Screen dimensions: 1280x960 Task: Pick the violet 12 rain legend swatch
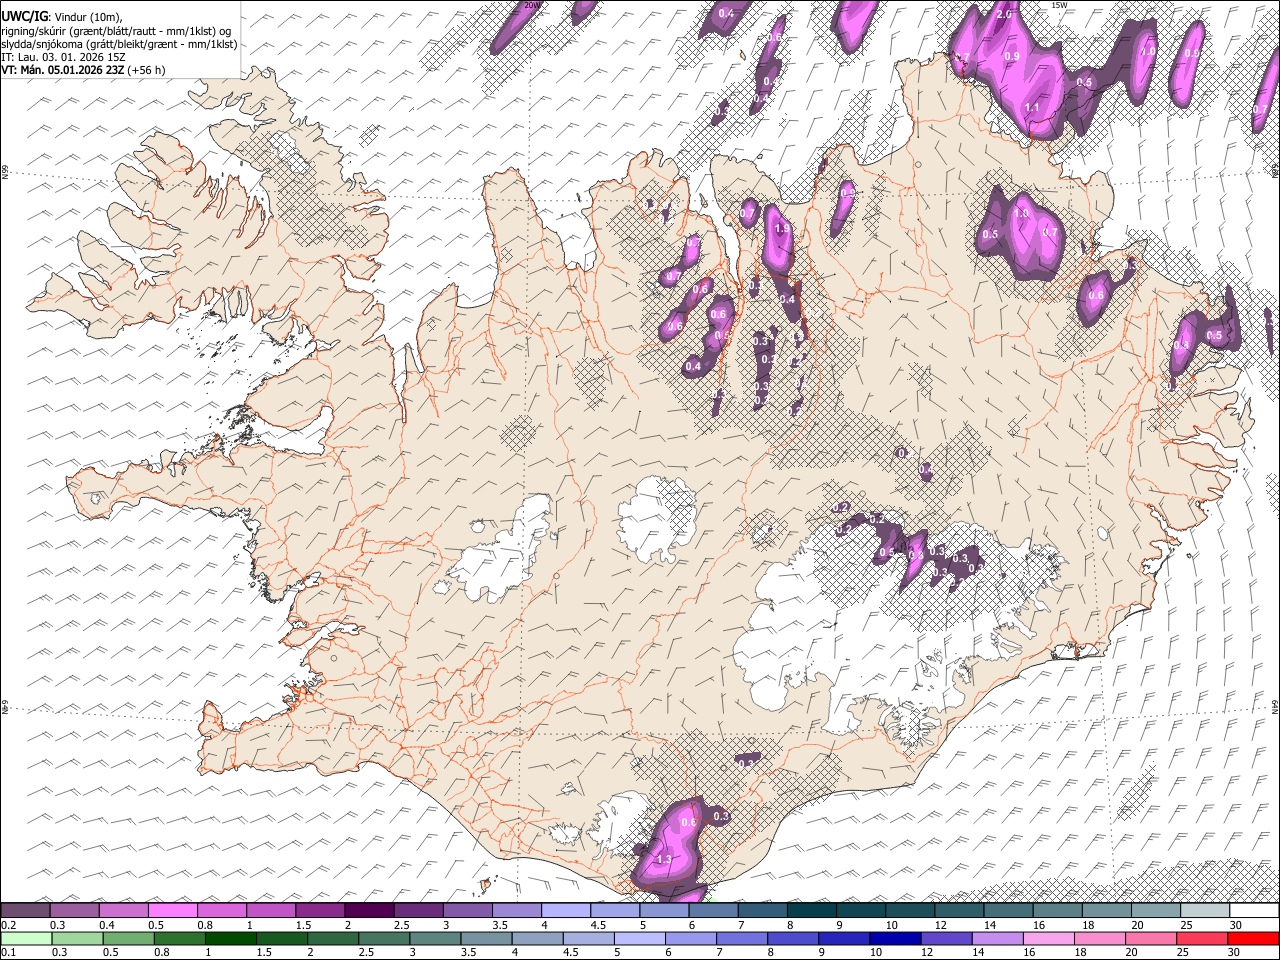click(x=946, y=938)
